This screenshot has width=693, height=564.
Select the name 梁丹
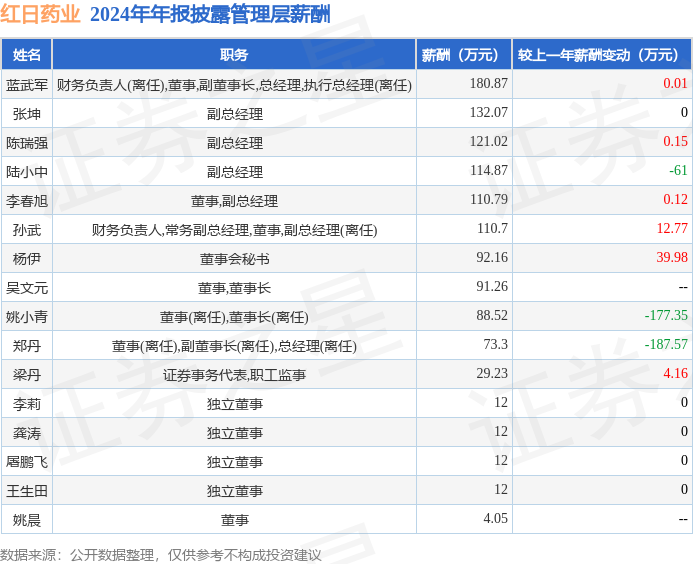pos(27,375)
